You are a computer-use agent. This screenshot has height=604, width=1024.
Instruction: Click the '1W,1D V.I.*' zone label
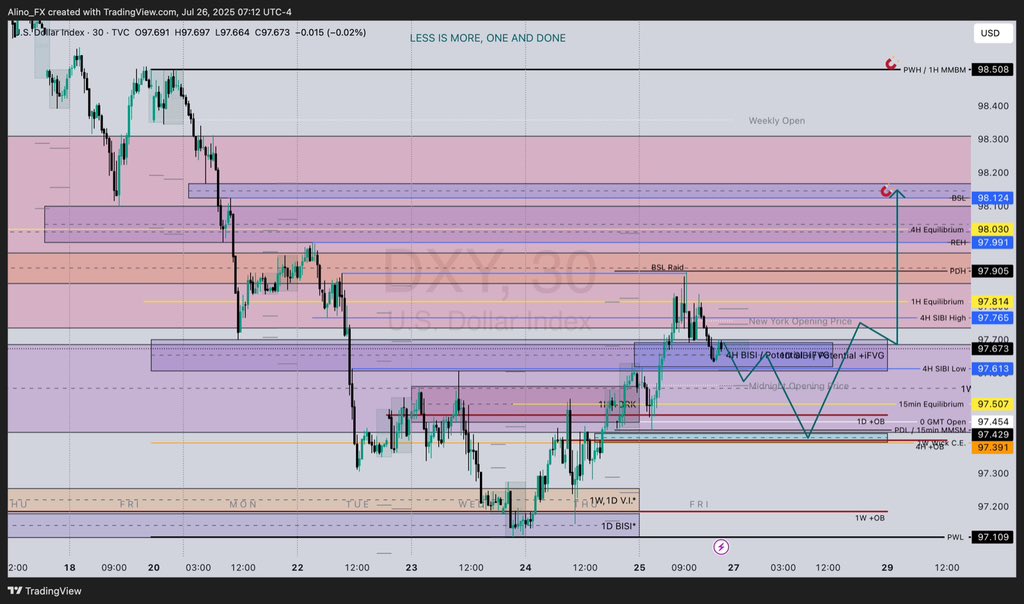click(613, 500)
